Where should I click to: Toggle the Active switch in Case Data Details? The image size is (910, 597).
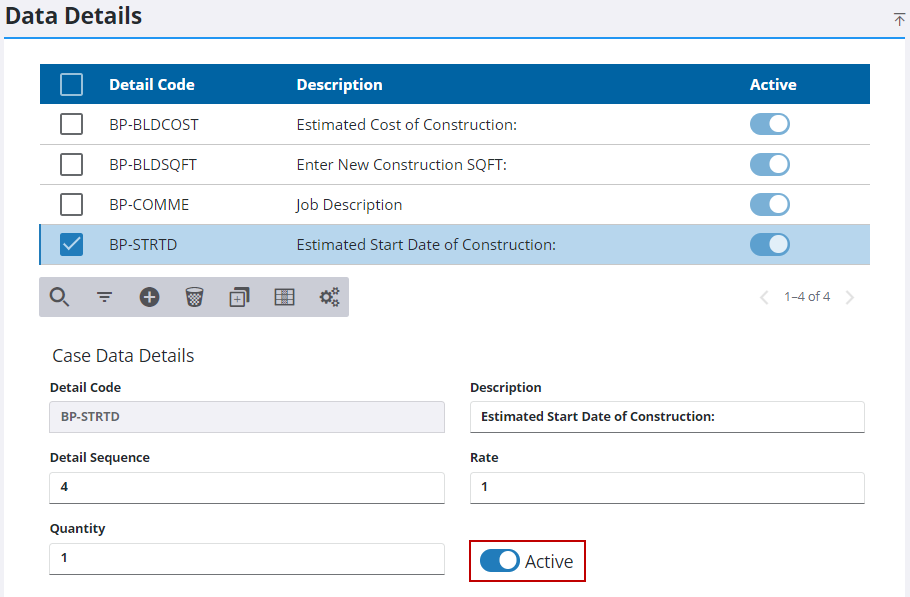click(x=500, y=560)
